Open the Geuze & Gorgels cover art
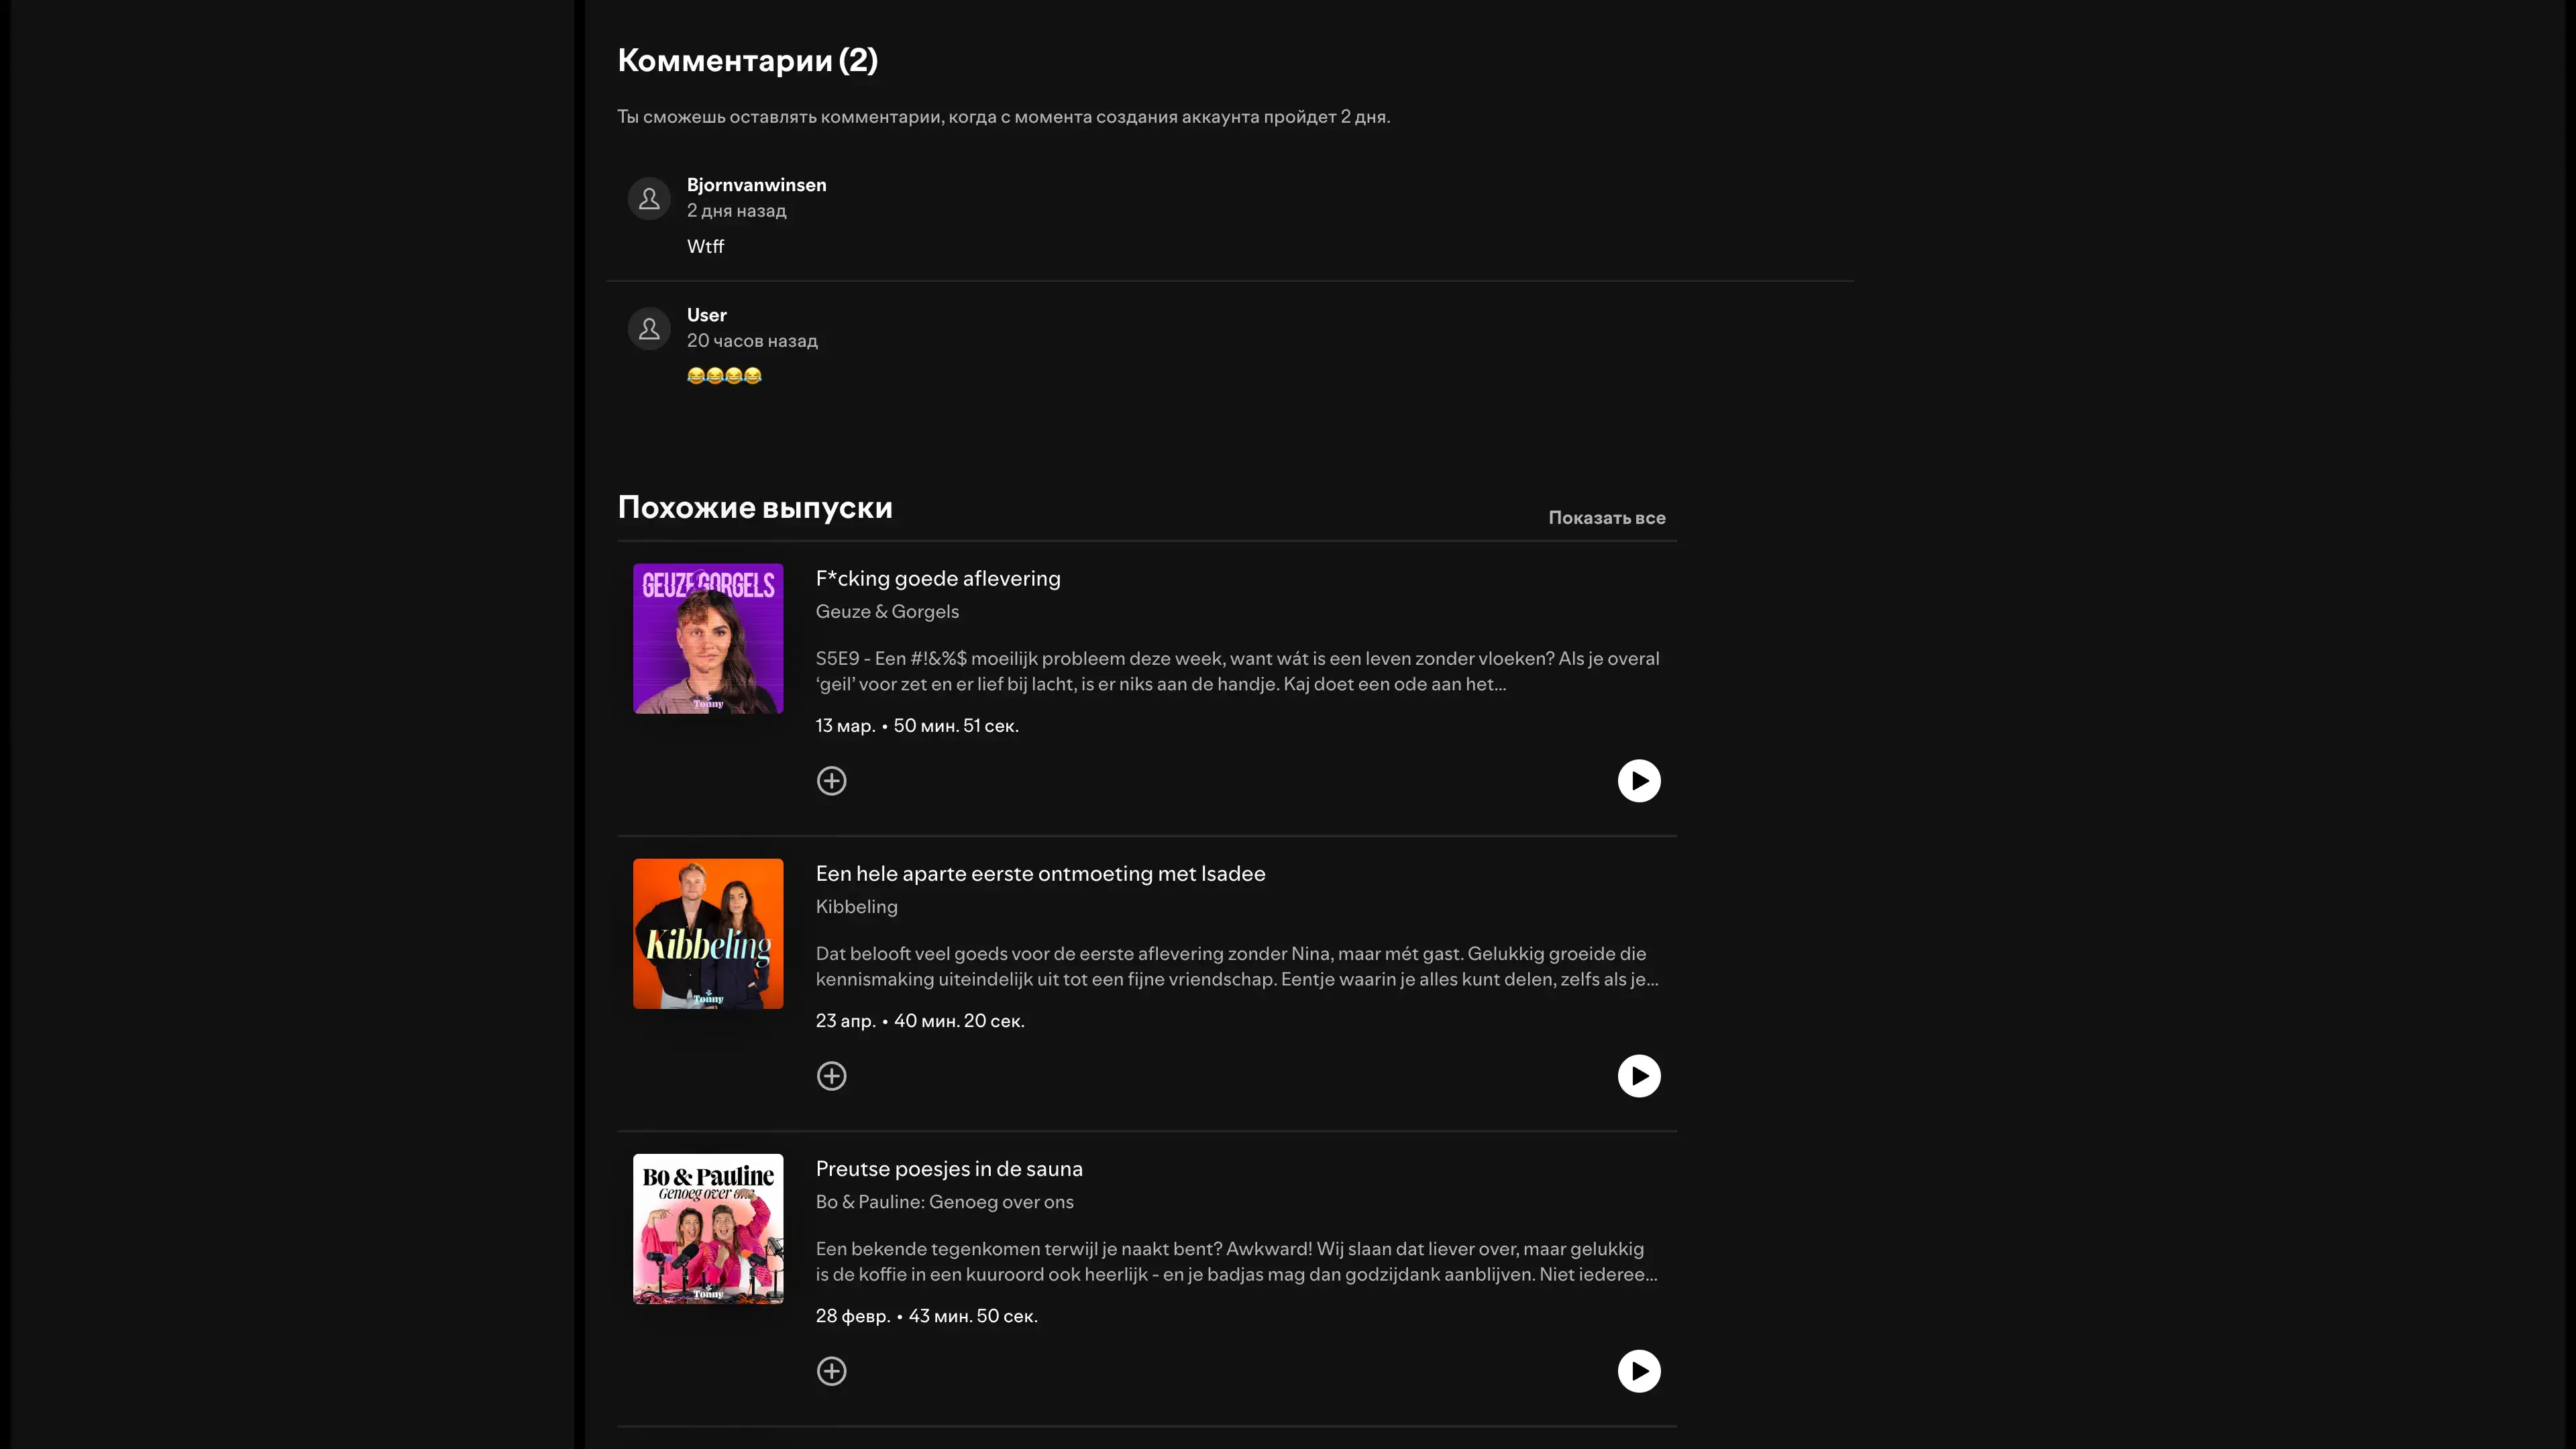The image size is (2576, 1449). point(708,638)
